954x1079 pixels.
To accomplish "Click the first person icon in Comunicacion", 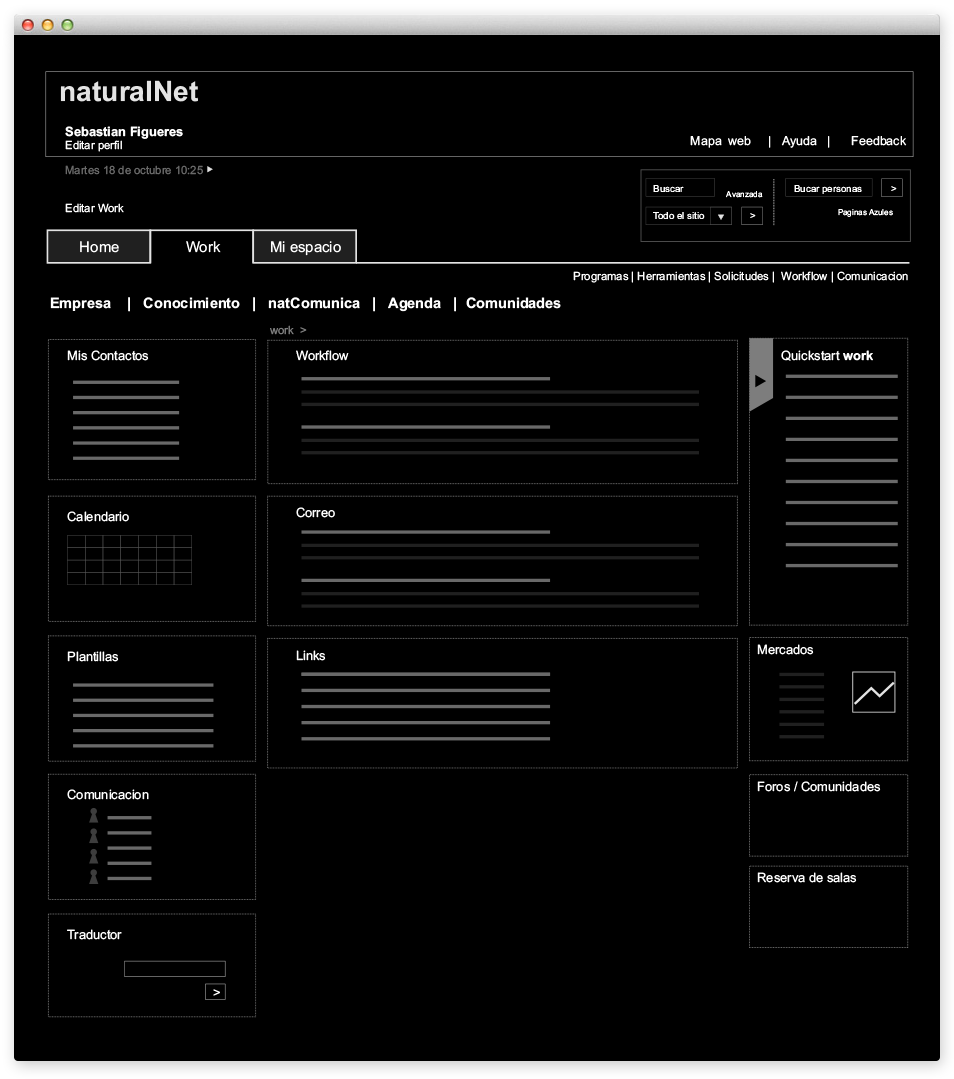I will pos(94,816).
